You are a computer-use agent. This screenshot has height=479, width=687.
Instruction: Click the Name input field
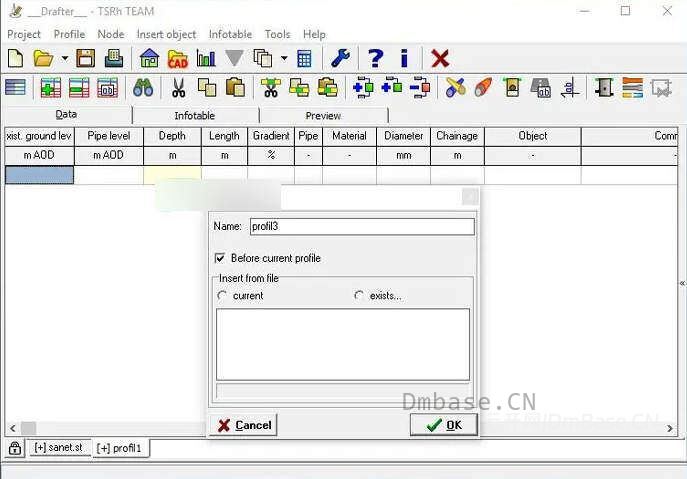click(x=362, y=227)
